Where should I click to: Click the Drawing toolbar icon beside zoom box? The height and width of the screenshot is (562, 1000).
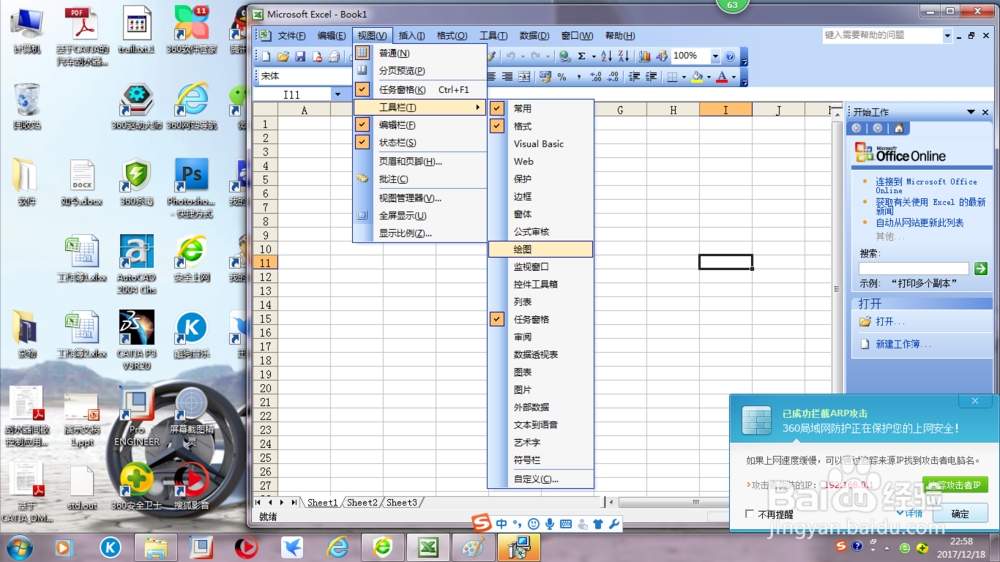click(661, 56)
